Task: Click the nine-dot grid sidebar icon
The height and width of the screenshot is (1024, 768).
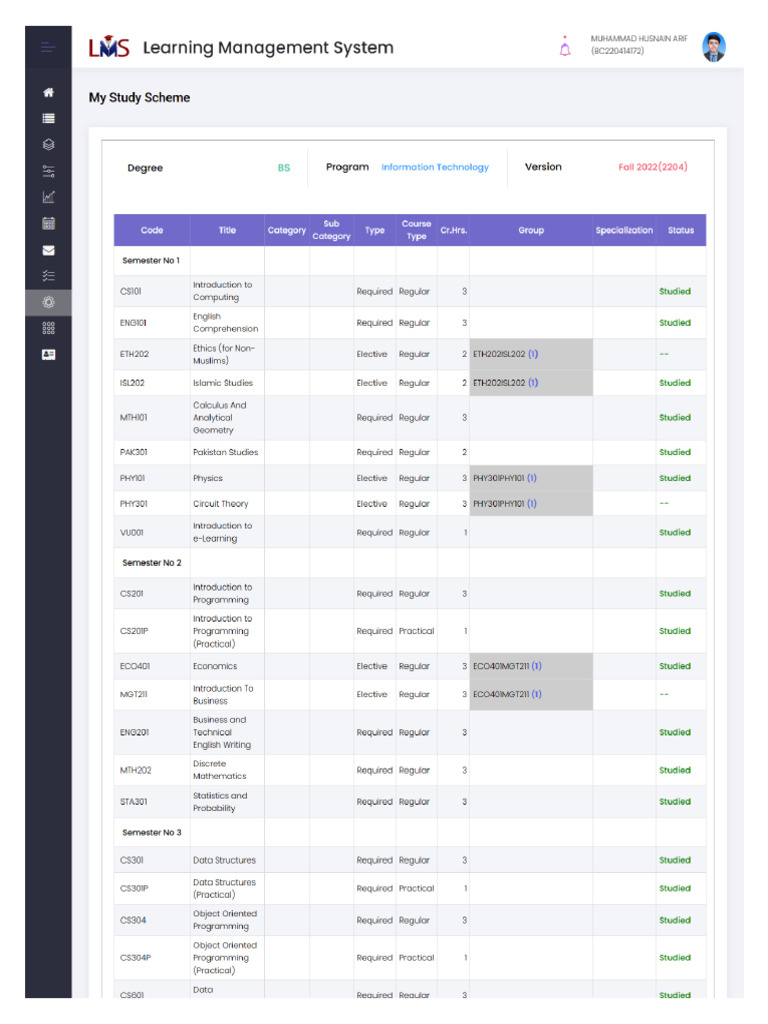Action: point(48,328)
